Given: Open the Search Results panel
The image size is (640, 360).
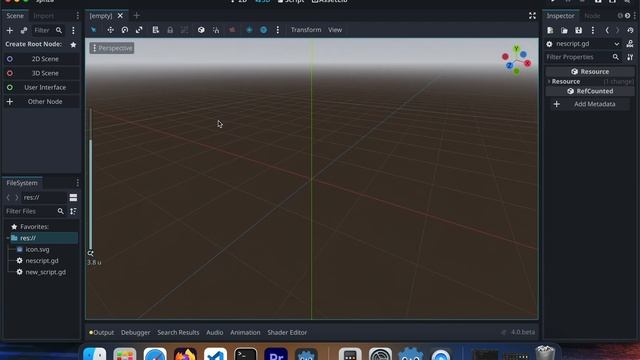Looking at the screenshot, I should pyautogui.click(x=178, y=332).
